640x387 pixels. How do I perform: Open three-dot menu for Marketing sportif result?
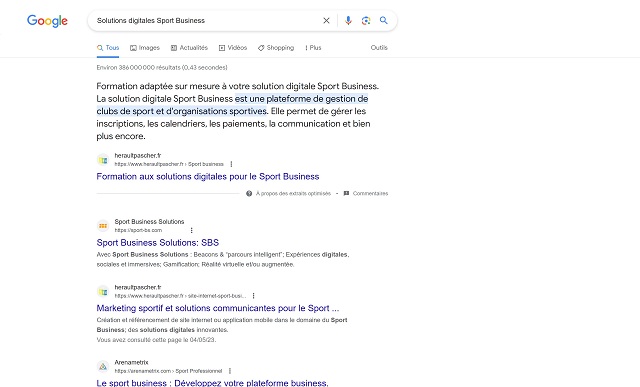[x=253, y=296]
